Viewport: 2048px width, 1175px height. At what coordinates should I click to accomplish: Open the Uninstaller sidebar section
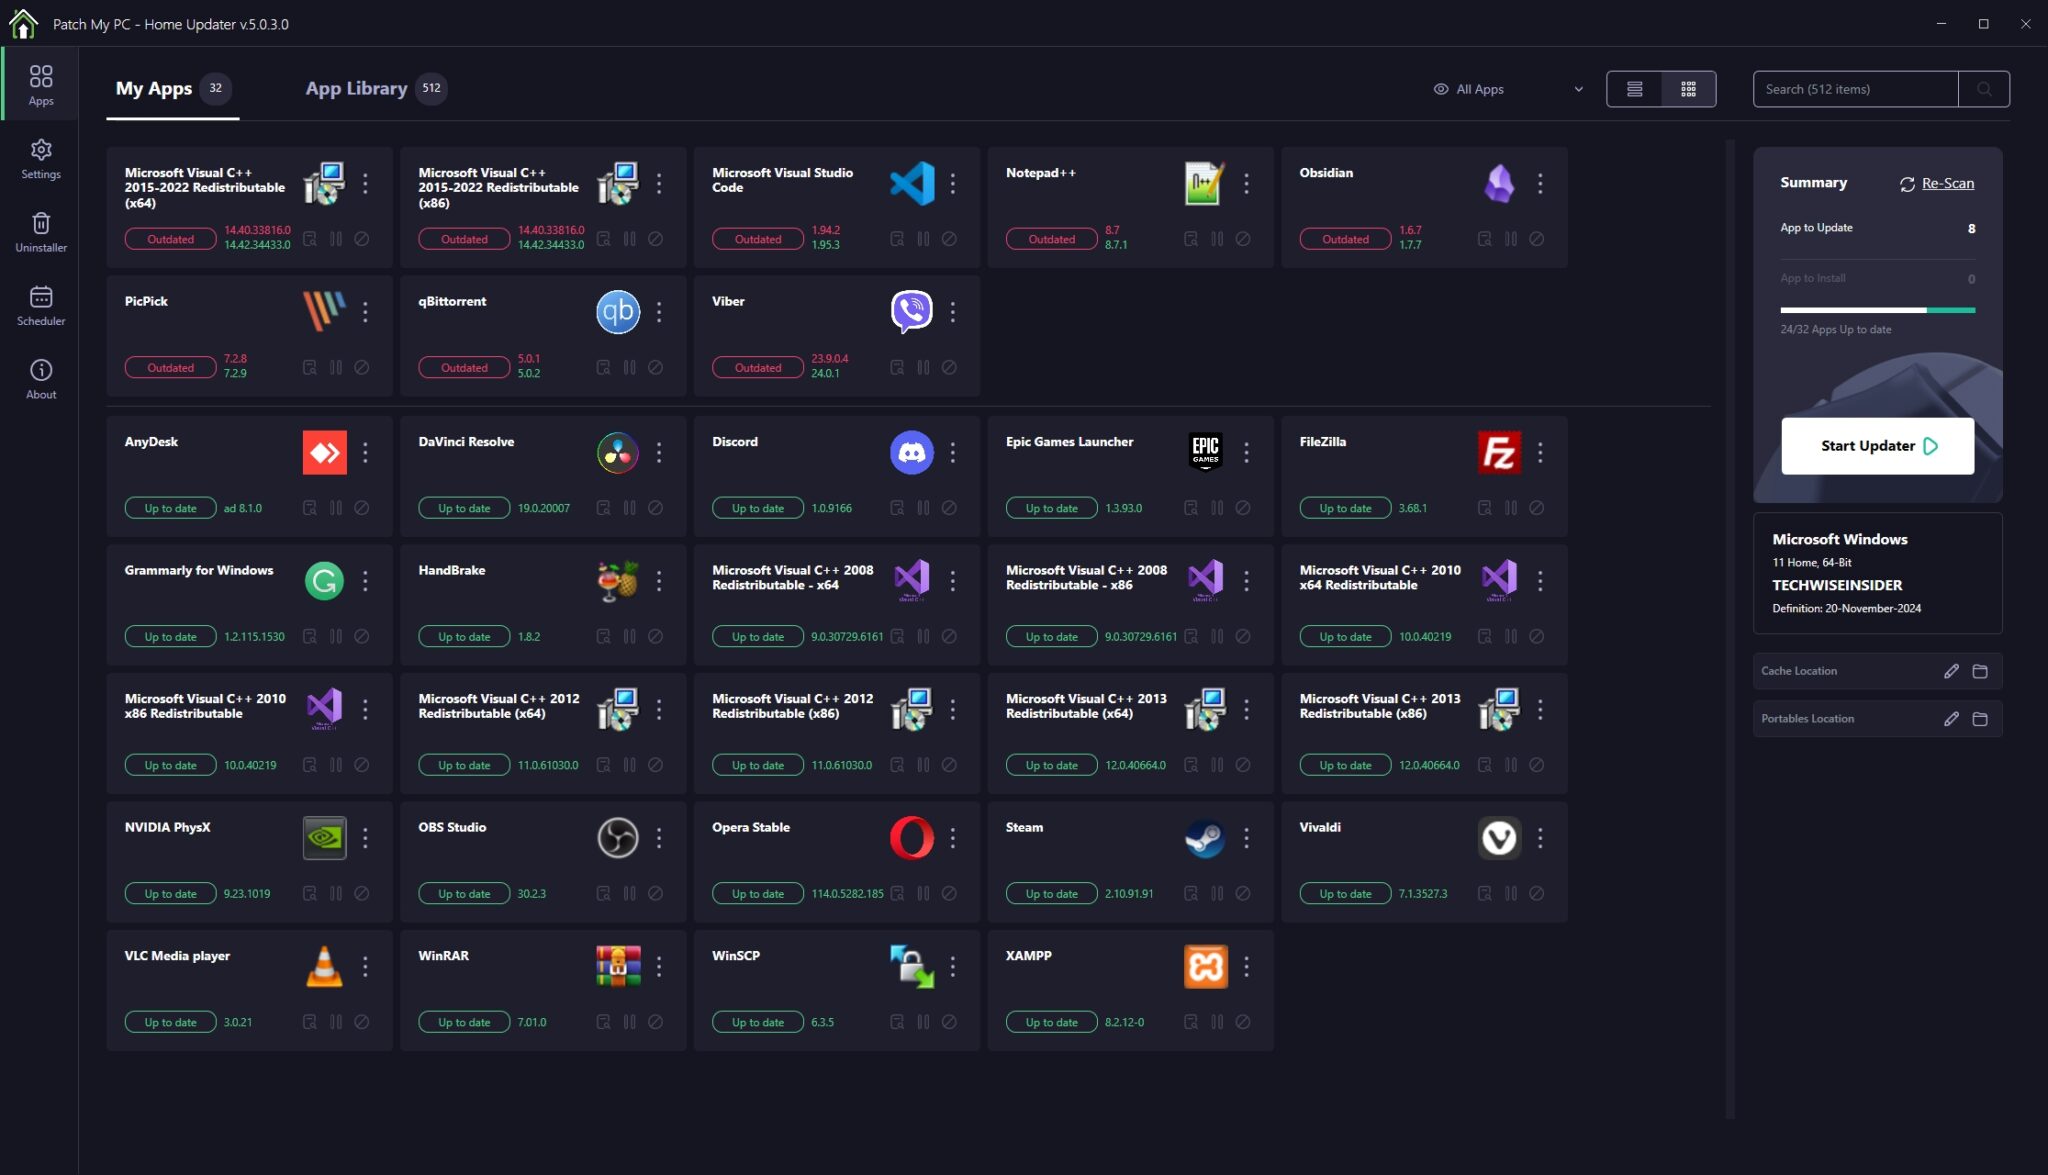coord(41,232)
